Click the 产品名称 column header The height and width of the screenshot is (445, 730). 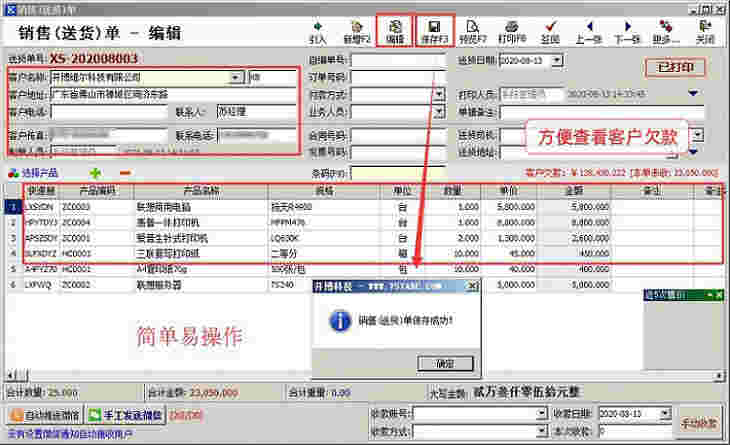pos(201,190)
